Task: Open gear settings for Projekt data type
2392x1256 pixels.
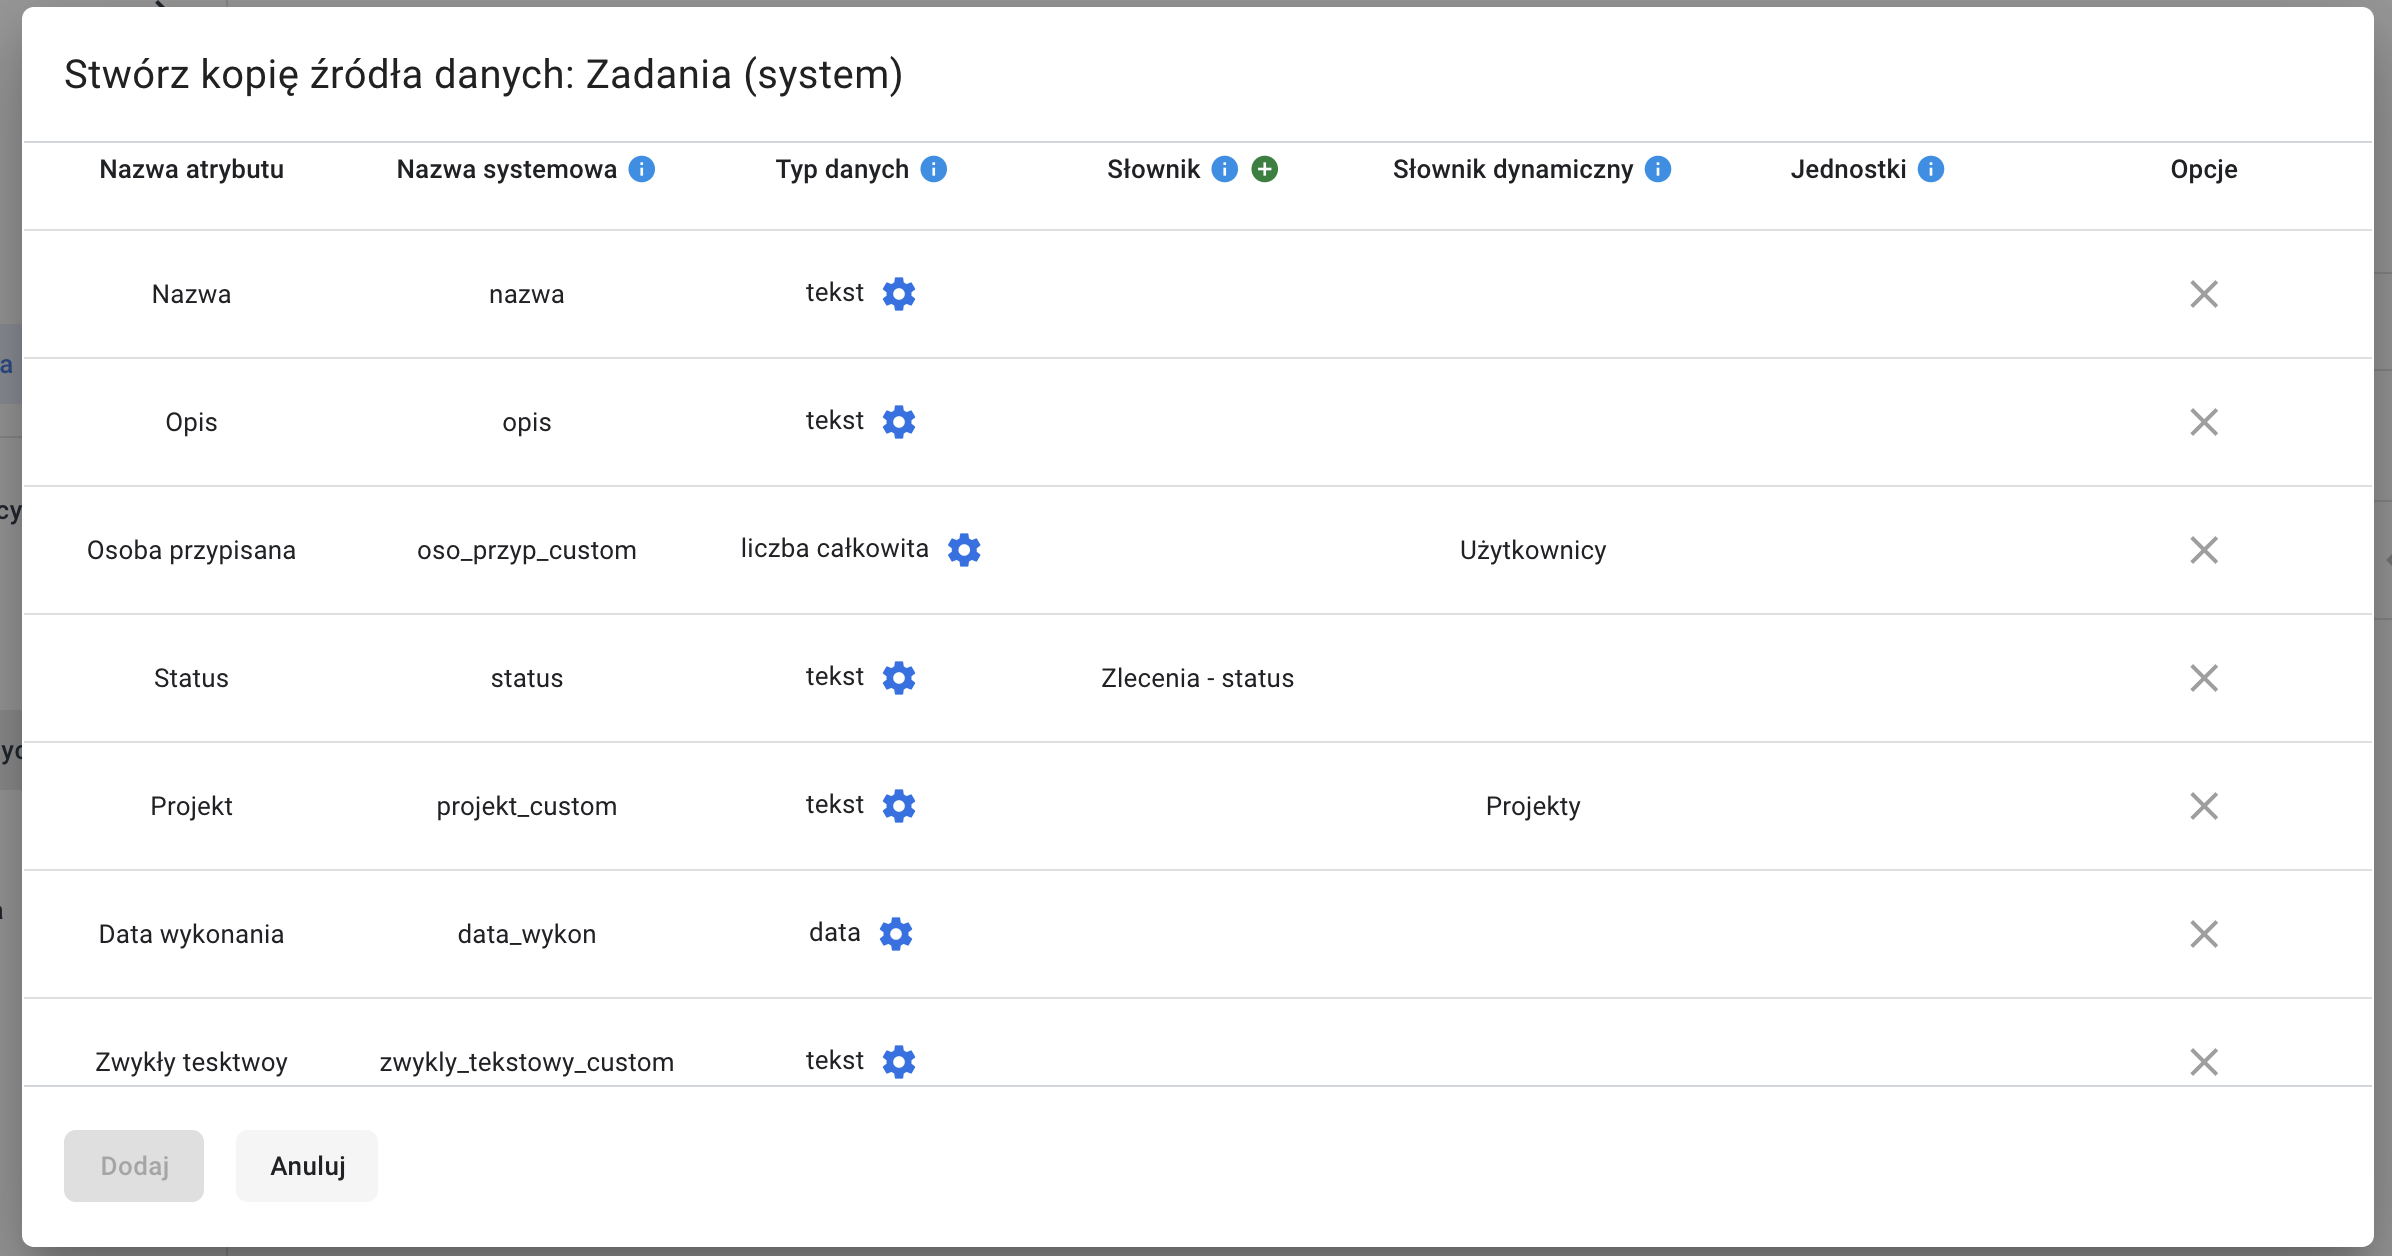Action: (899, 806)
